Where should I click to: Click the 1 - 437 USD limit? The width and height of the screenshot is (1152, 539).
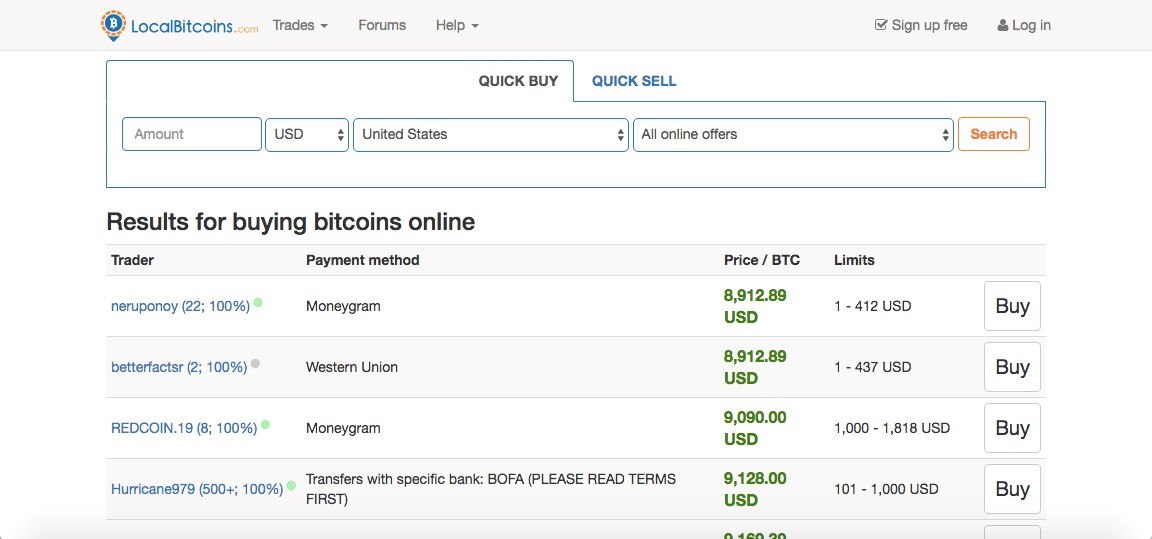[x=873, y=367]
